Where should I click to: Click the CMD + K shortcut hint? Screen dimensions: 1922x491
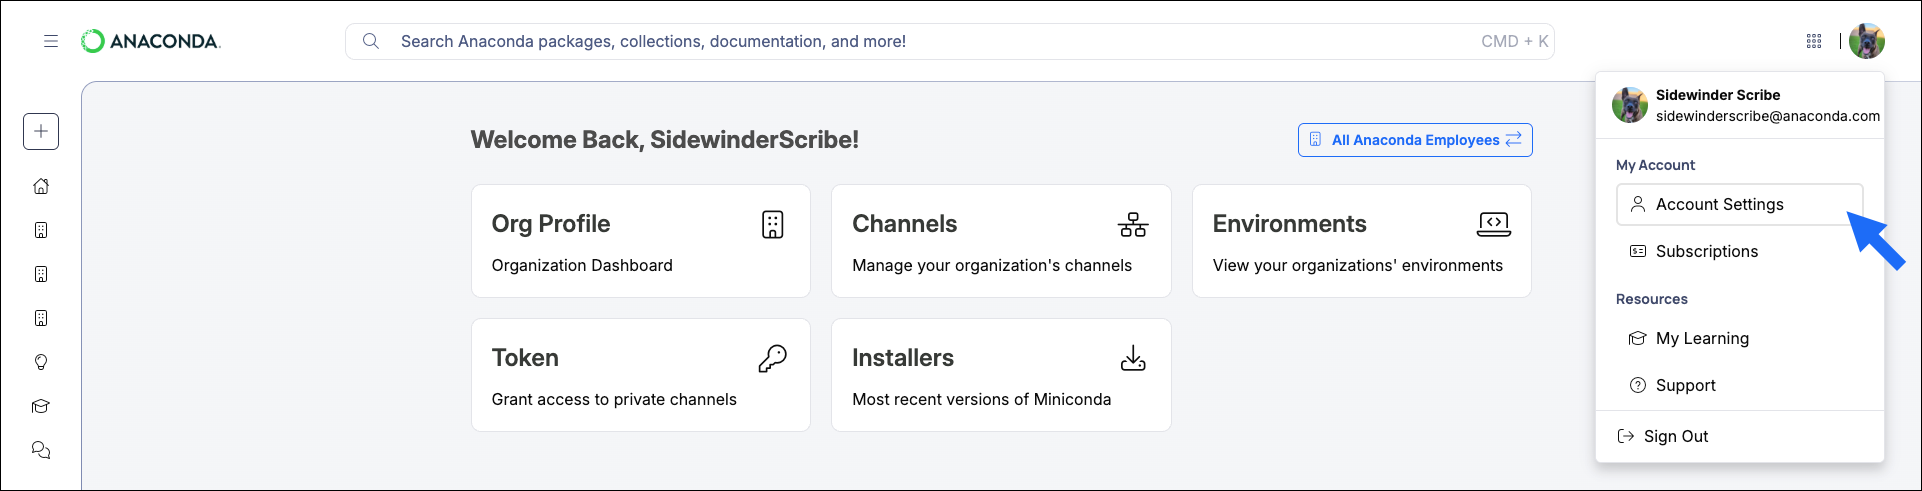1515,41
